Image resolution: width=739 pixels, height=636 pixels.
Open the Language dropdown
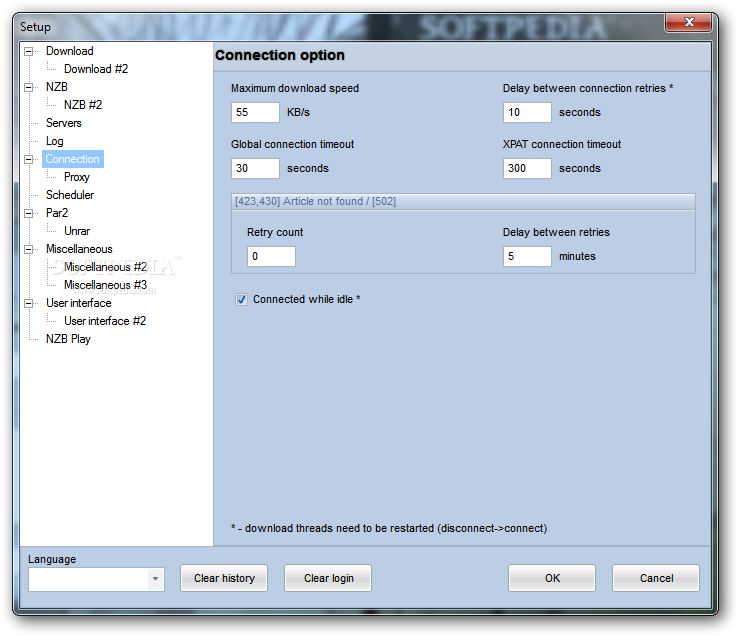tap(155, 579)
